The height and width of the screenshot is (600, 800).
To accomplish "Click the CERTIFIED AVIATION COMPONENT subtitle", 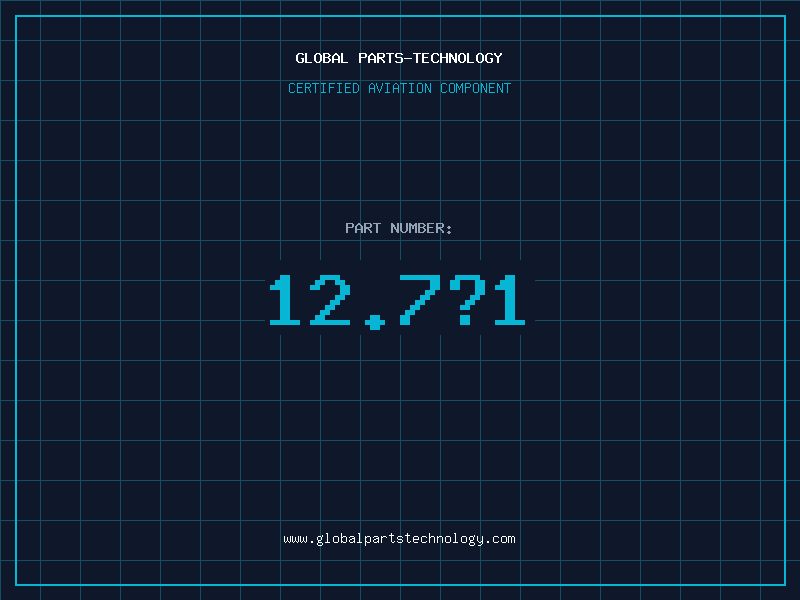I will pos(399,88).
